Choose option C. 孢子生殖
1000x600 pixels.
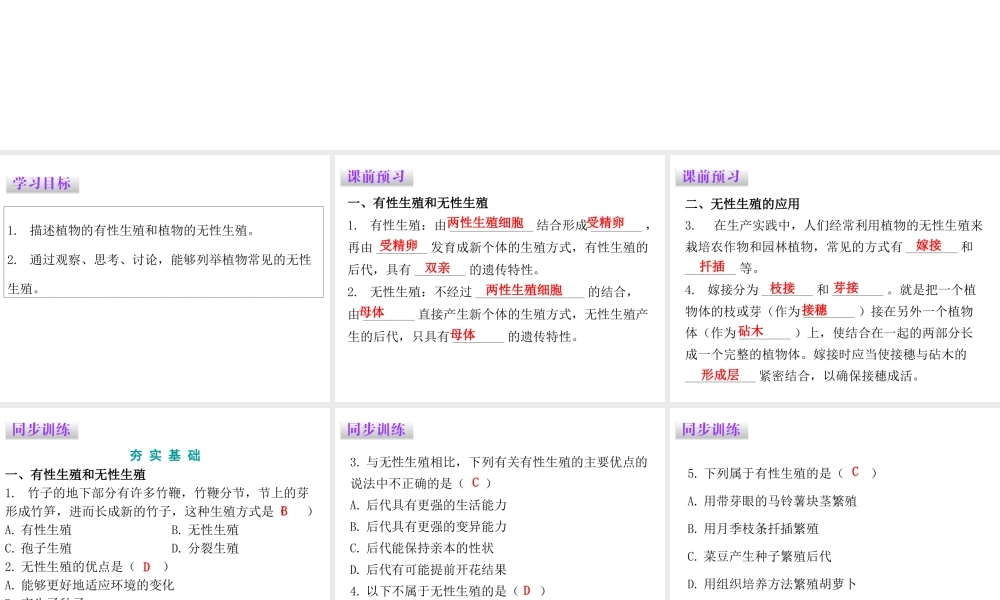click(38, 548)
